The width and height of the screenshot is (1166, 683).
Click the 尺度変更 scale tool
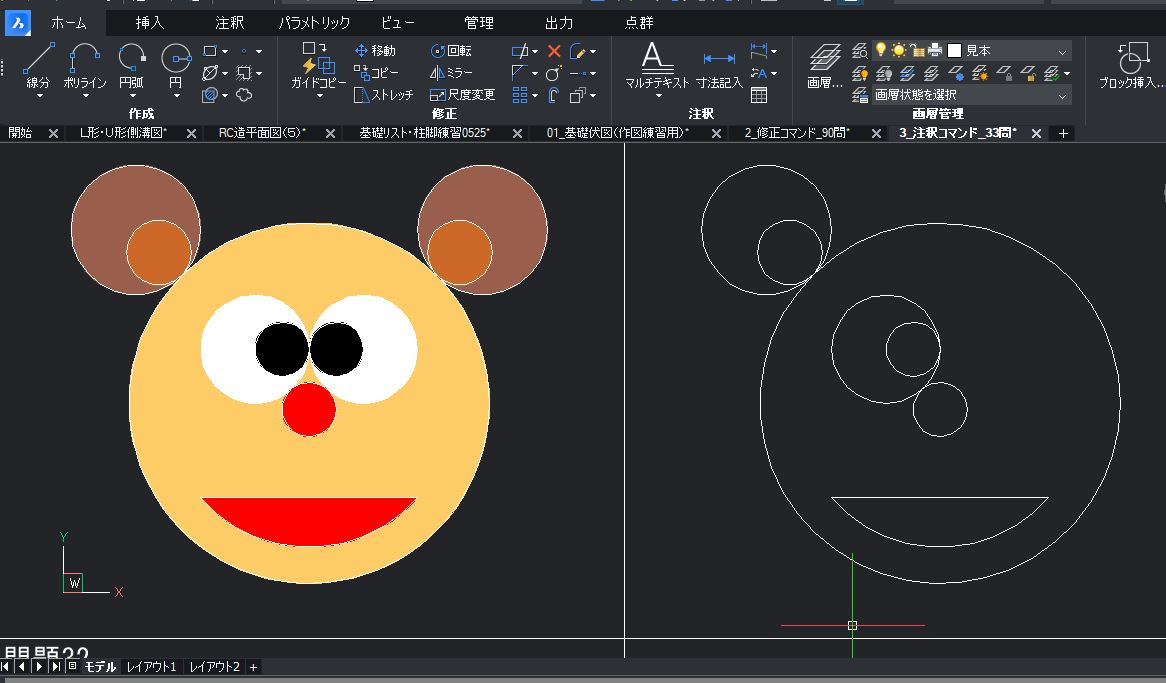pos(462,95)
